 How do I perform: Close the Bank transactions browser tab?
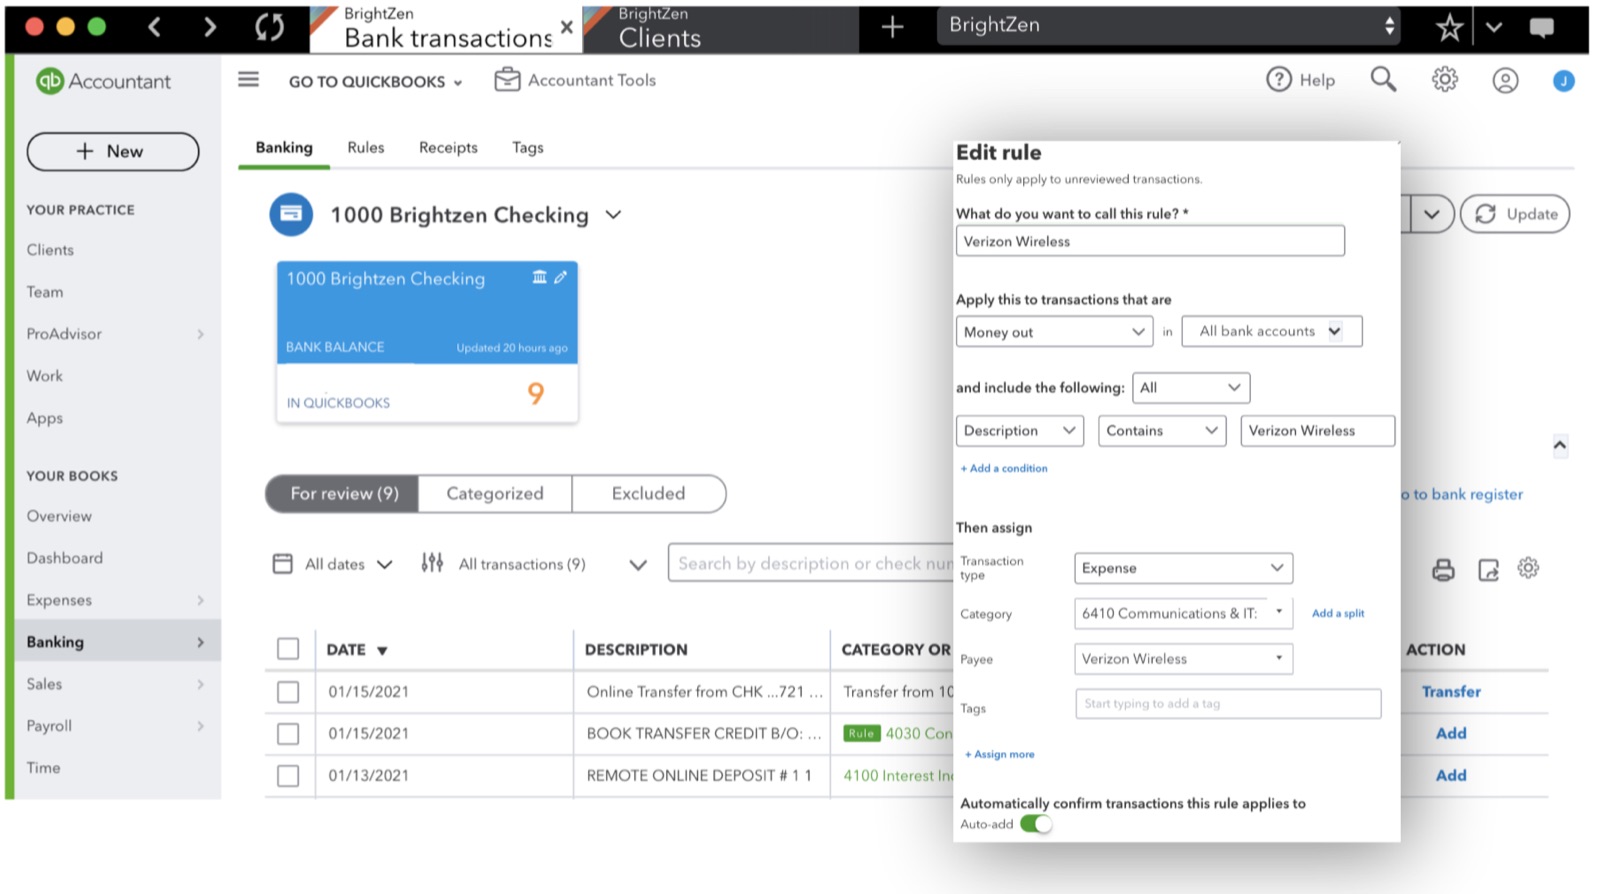(567, 27)
